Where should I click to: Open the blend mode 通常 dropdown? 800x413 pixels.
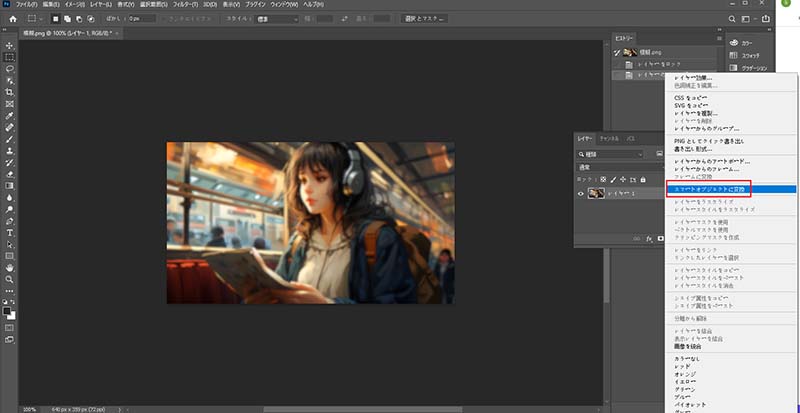(620, 167)
